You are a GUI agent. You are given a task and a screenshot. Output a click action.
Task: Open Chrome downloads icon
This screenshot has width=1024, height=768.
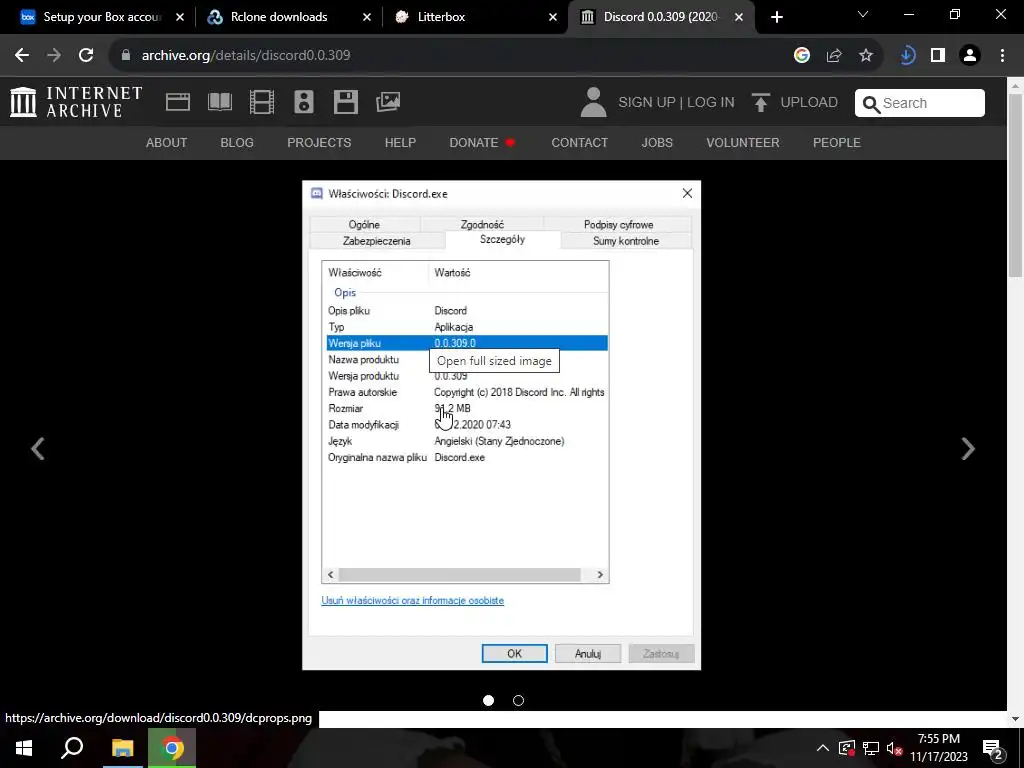(x=907, y=56)
